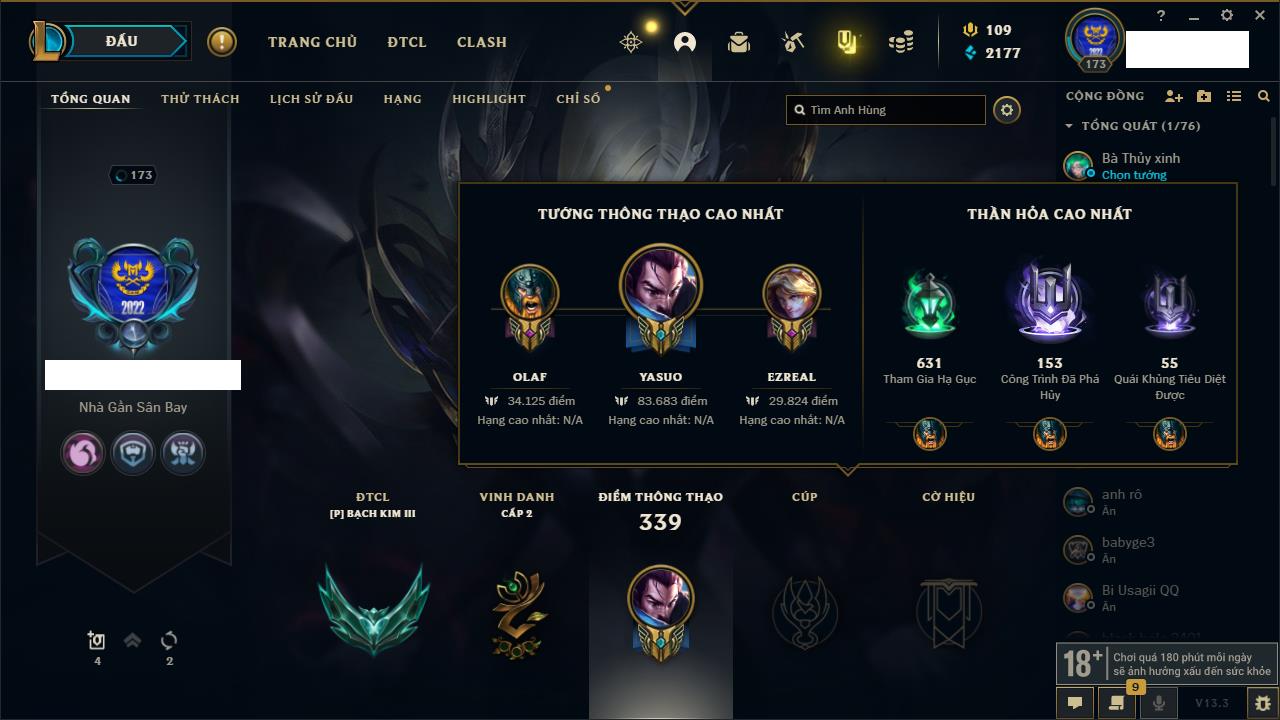Click the add folder icon in social panel
The height and width of the screenshot is (720, 1280).
click(x=1204, y=96)
